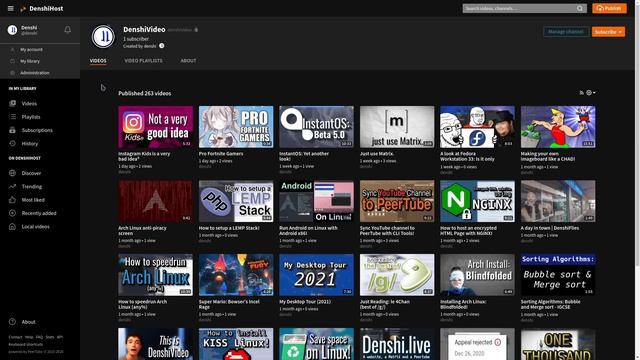Click the Contact footer link

tap(16, 337)
